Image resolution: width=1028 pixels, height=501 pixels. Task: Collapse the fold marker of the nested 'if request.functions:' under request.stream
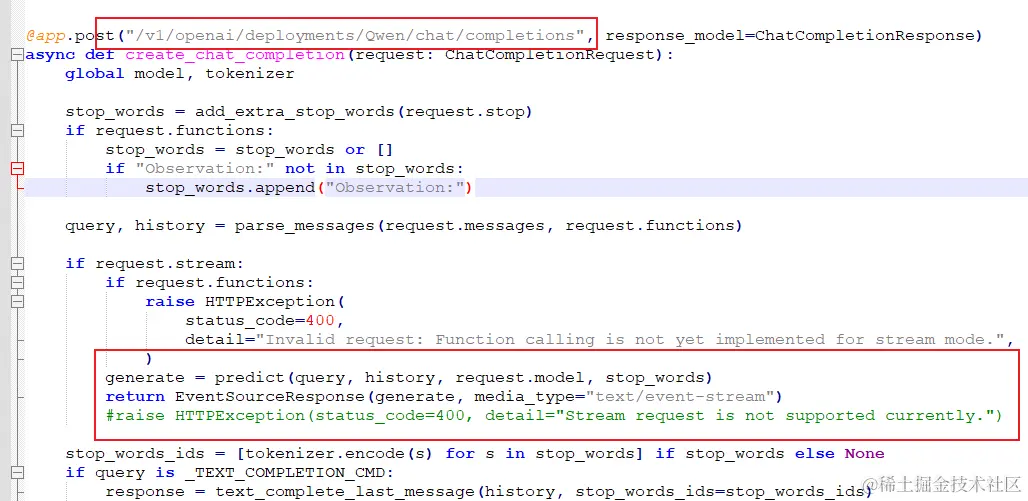tap(18, 283)
